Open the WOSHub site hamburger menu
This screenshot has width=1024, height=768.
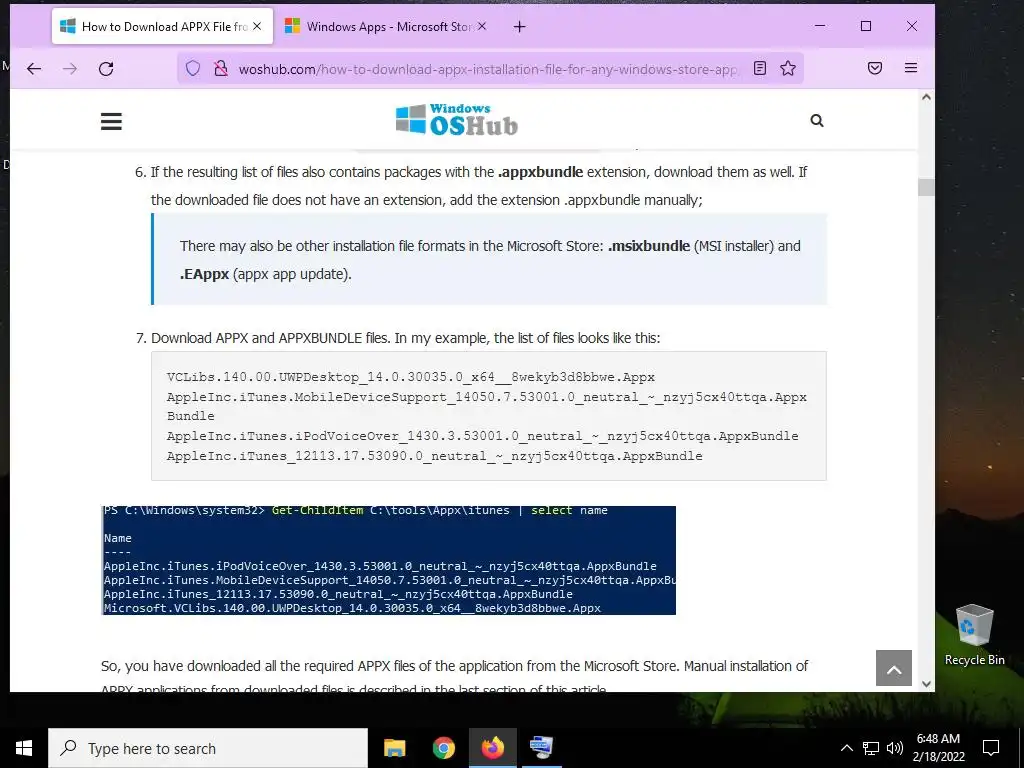point(111,121)
